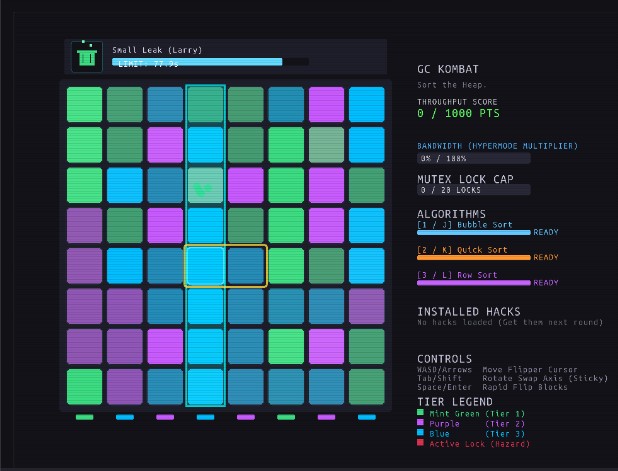
Task: Click the darker blue block inside the yellow cursor
Action: [x=246, y=266]
